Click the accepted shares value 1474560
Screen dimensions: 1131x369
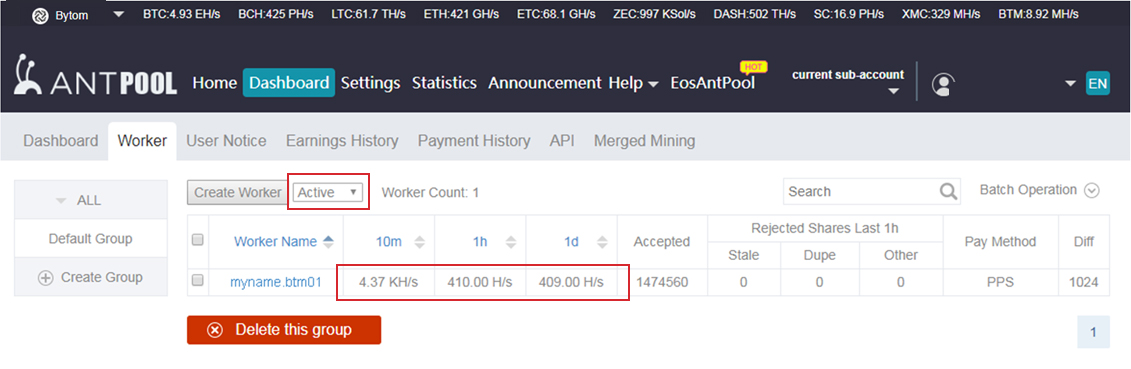click(662, 283)
